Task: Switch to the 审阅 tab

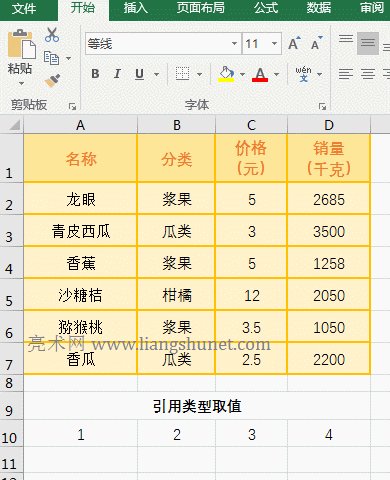Action: tap(372, 8)
